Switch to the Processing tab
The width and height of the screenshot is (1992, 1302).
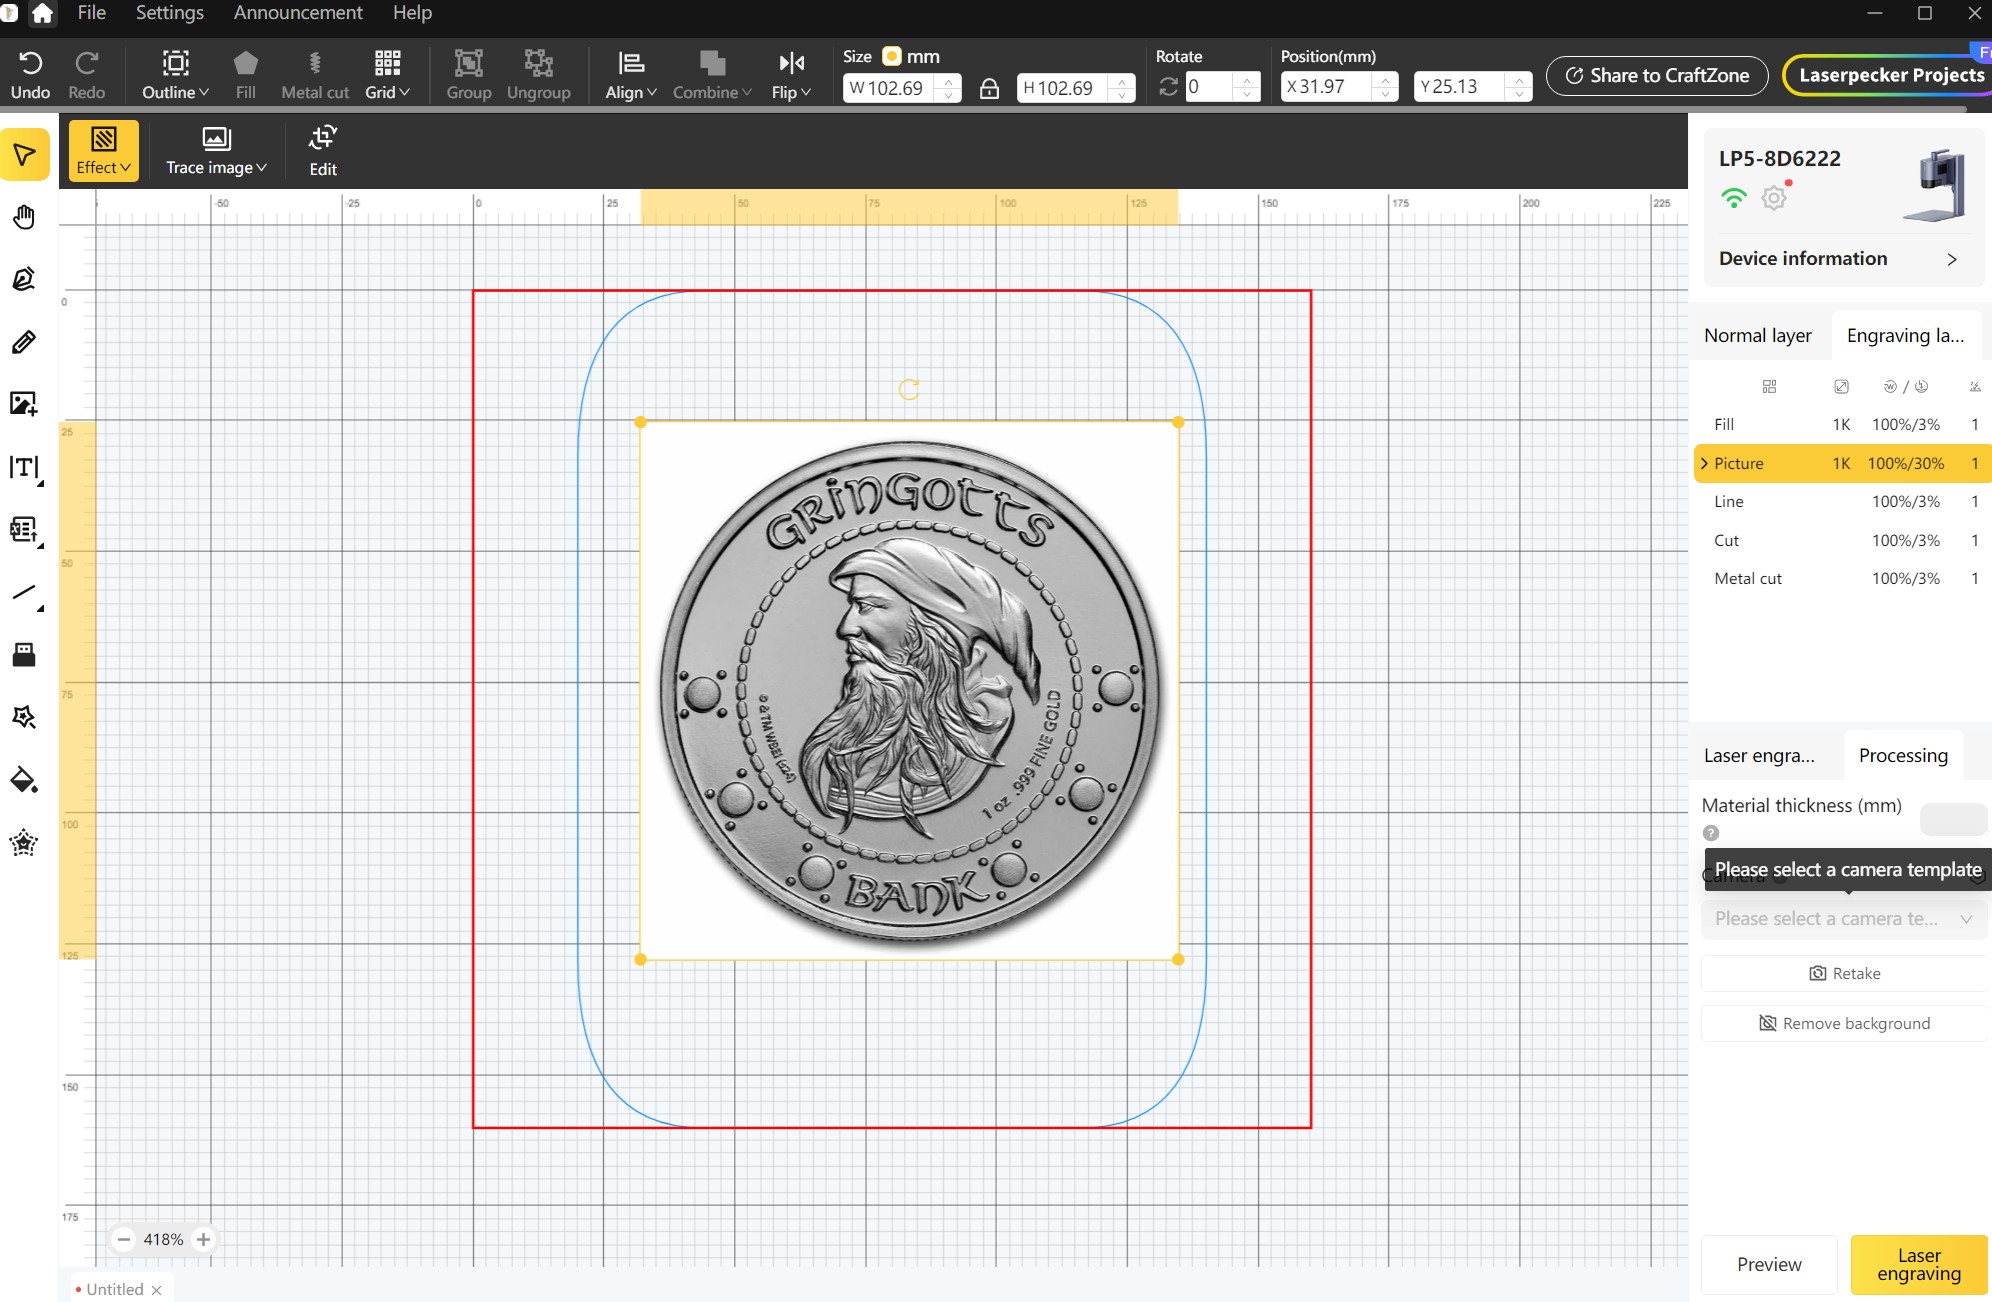(1902, 755)
